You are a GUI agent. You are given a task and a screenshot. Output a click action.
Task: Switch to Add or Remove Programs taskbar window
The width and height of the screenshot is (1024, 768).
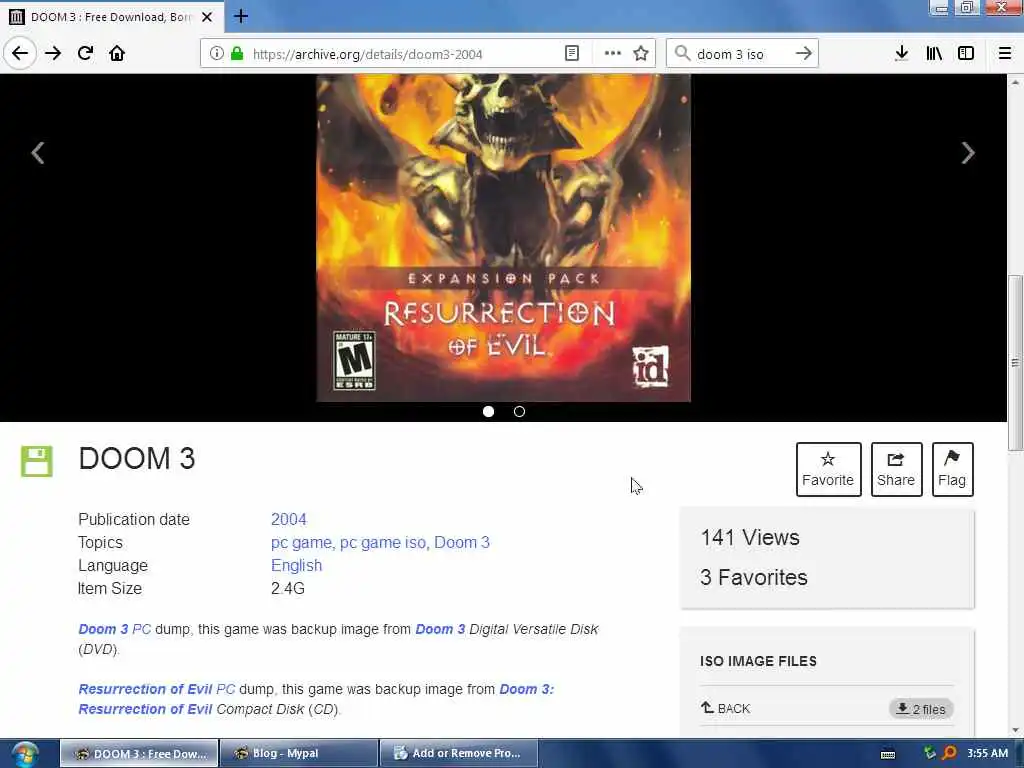tap(458, 753)
